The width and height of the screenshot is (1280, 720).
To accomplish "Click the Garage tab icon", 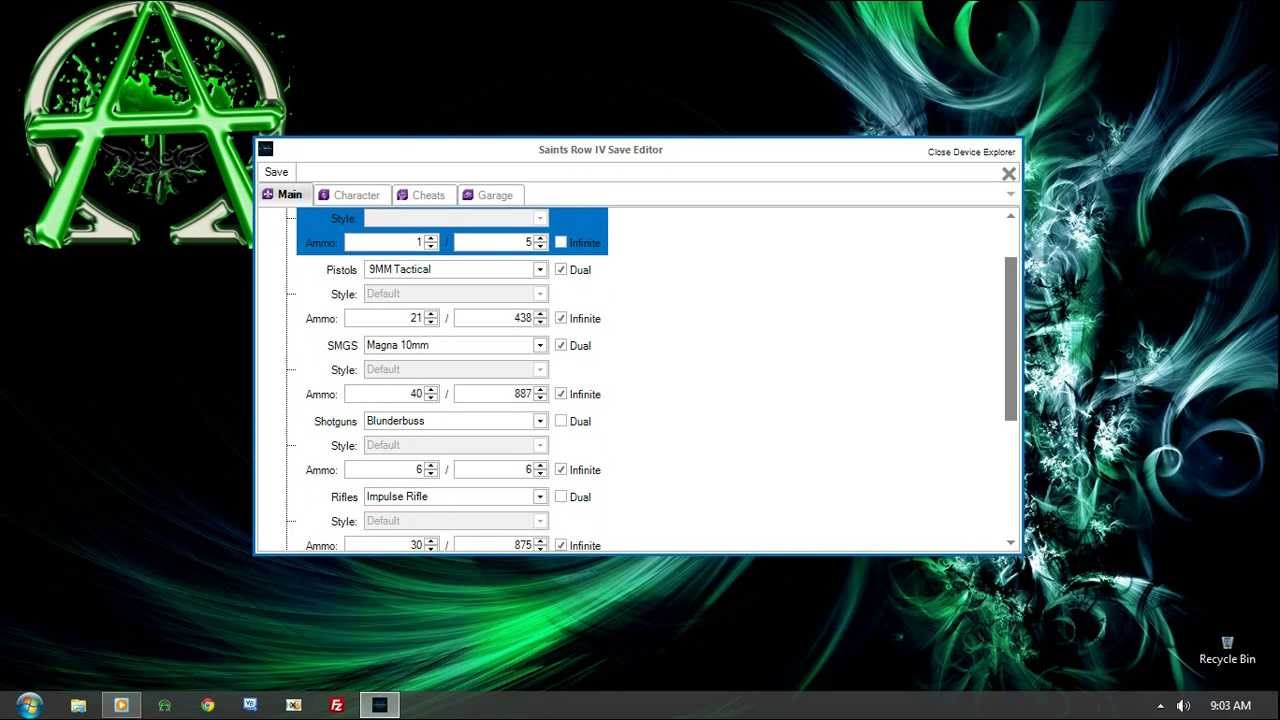I will click(x=468, y=195).
